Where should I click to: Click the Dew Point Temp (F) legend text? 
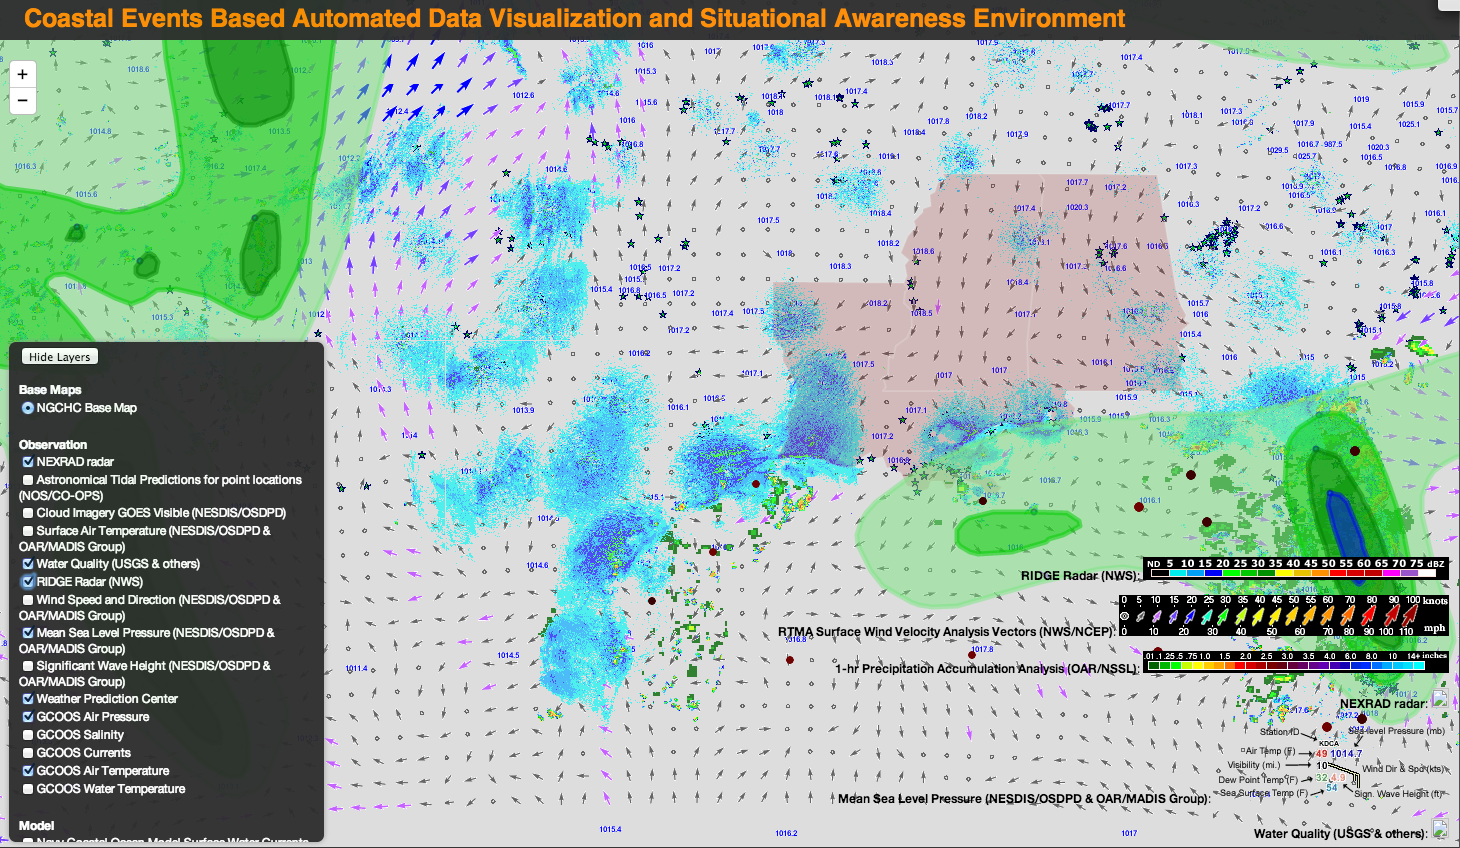[x=1258, y=780]
